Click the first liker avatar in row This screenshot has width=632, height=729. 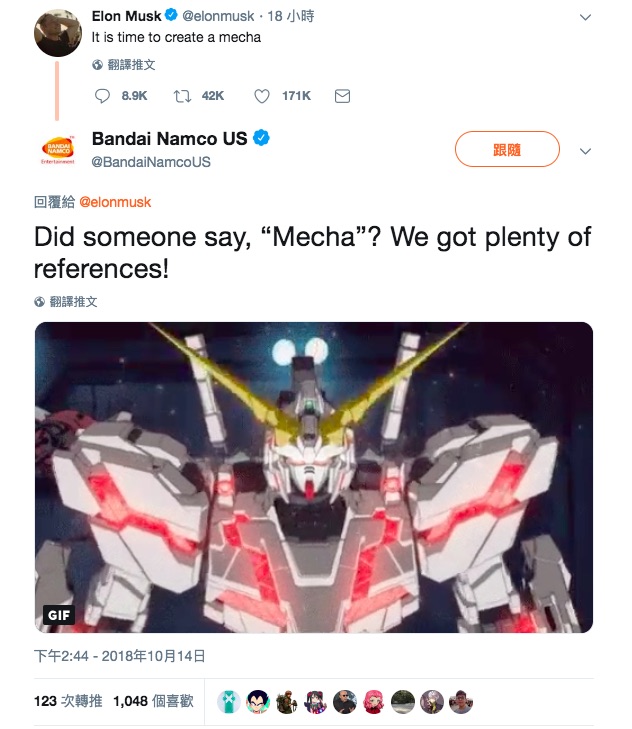(x=229, y=702)
